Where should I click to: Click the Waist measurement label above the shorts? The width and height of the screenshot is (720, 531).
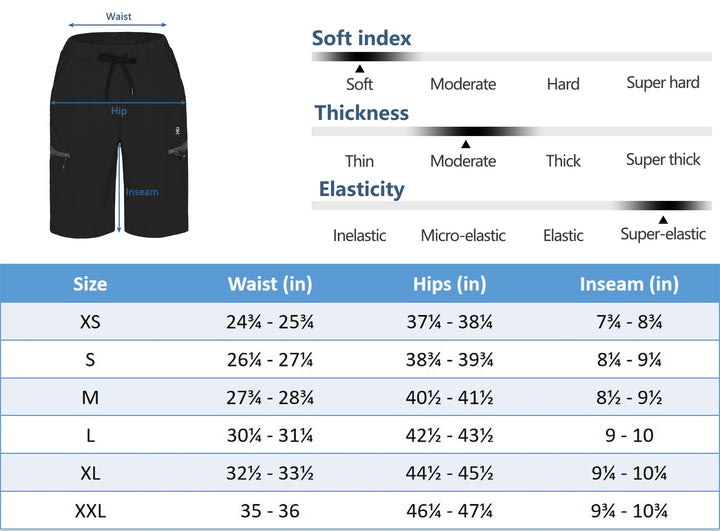pos(119,17)
